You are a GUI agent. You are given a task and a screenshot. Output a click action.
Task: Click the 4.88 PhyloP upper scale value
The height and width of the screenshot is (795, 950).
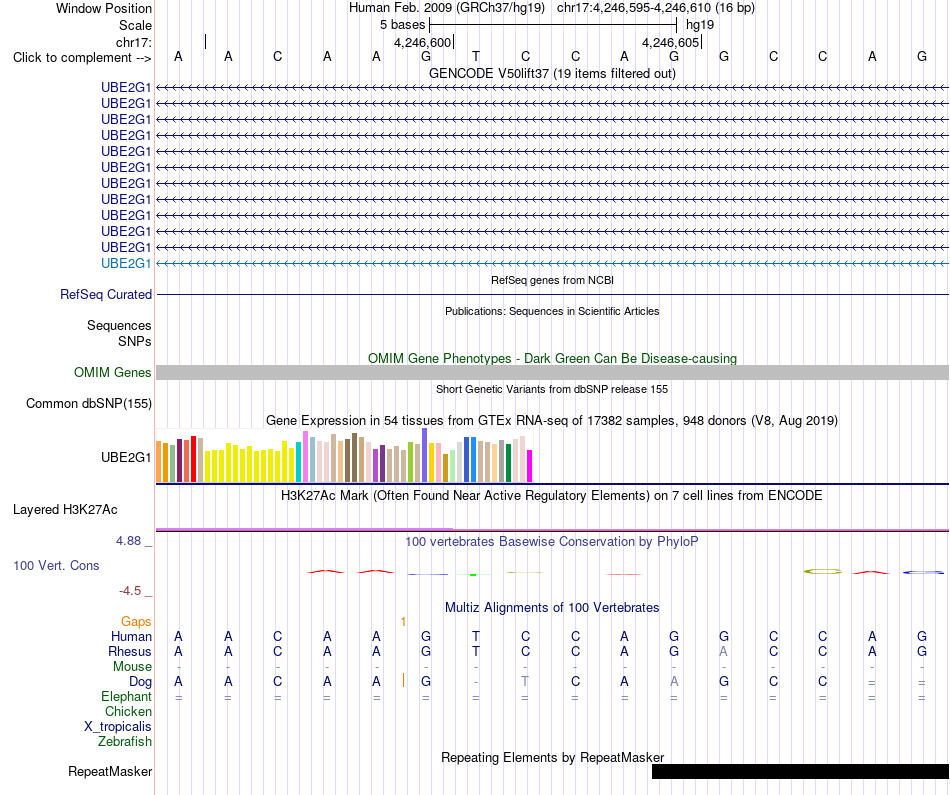128,541
